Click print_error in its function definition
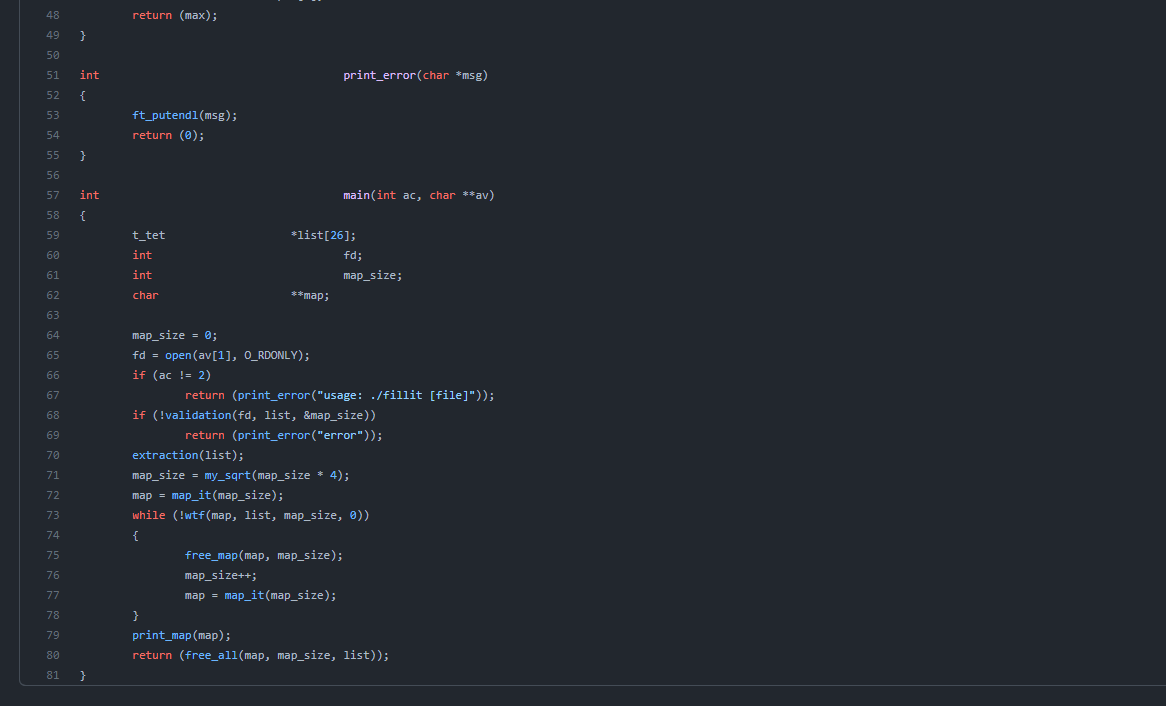The image size is (1166, 706). point(378,75)
